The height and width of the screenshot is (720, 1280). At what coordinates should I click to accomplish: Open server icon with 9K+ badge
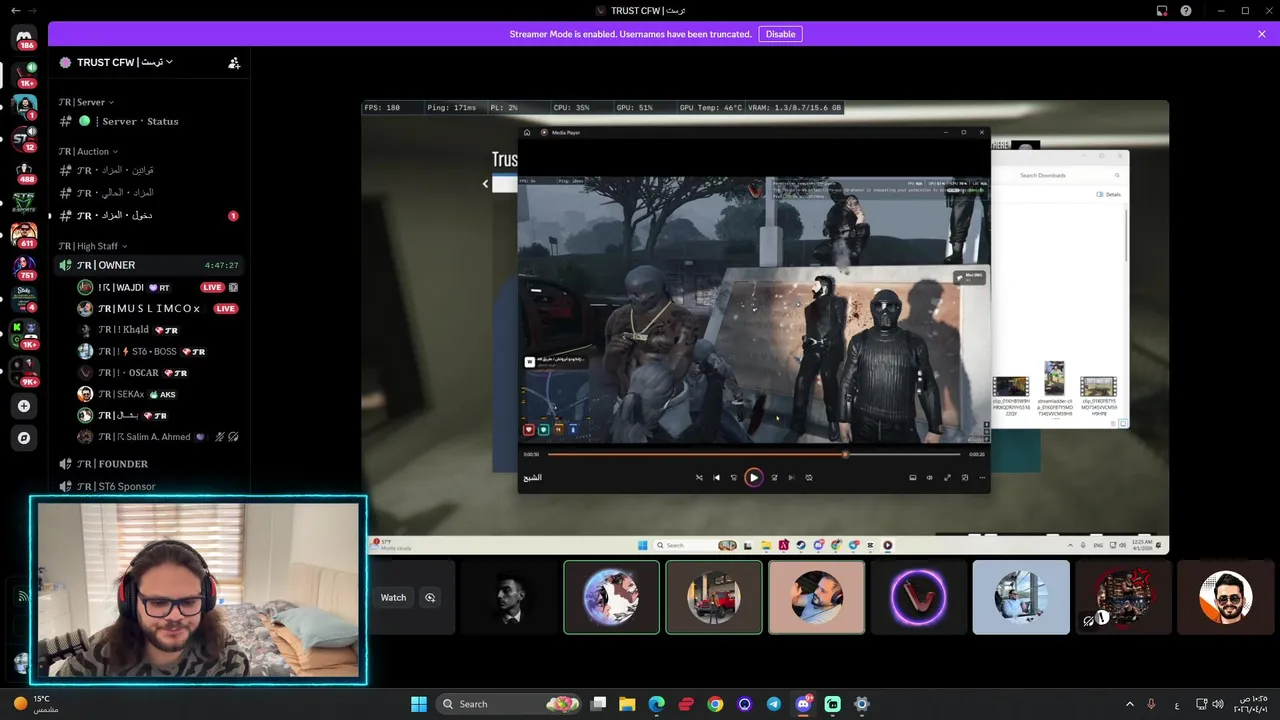click(24, 372)
